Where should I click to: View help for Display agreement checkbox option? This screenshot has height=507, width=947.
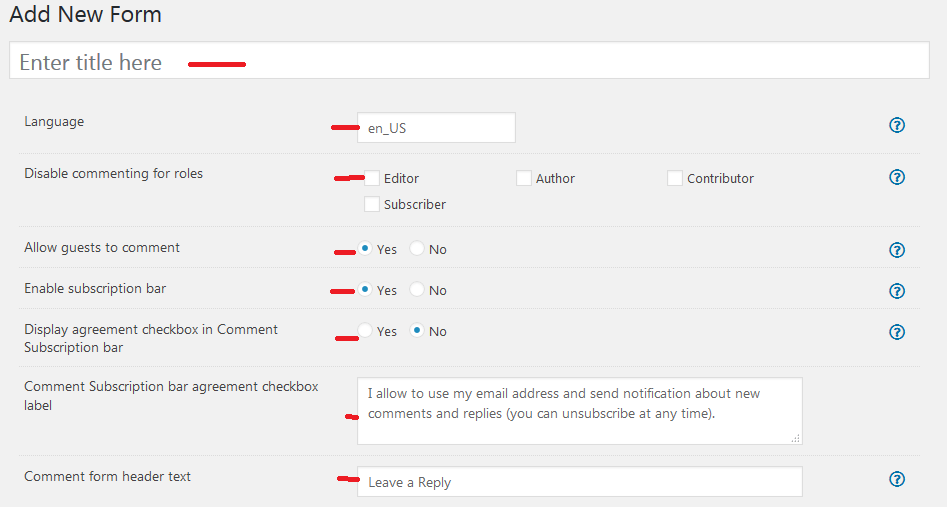897,332
